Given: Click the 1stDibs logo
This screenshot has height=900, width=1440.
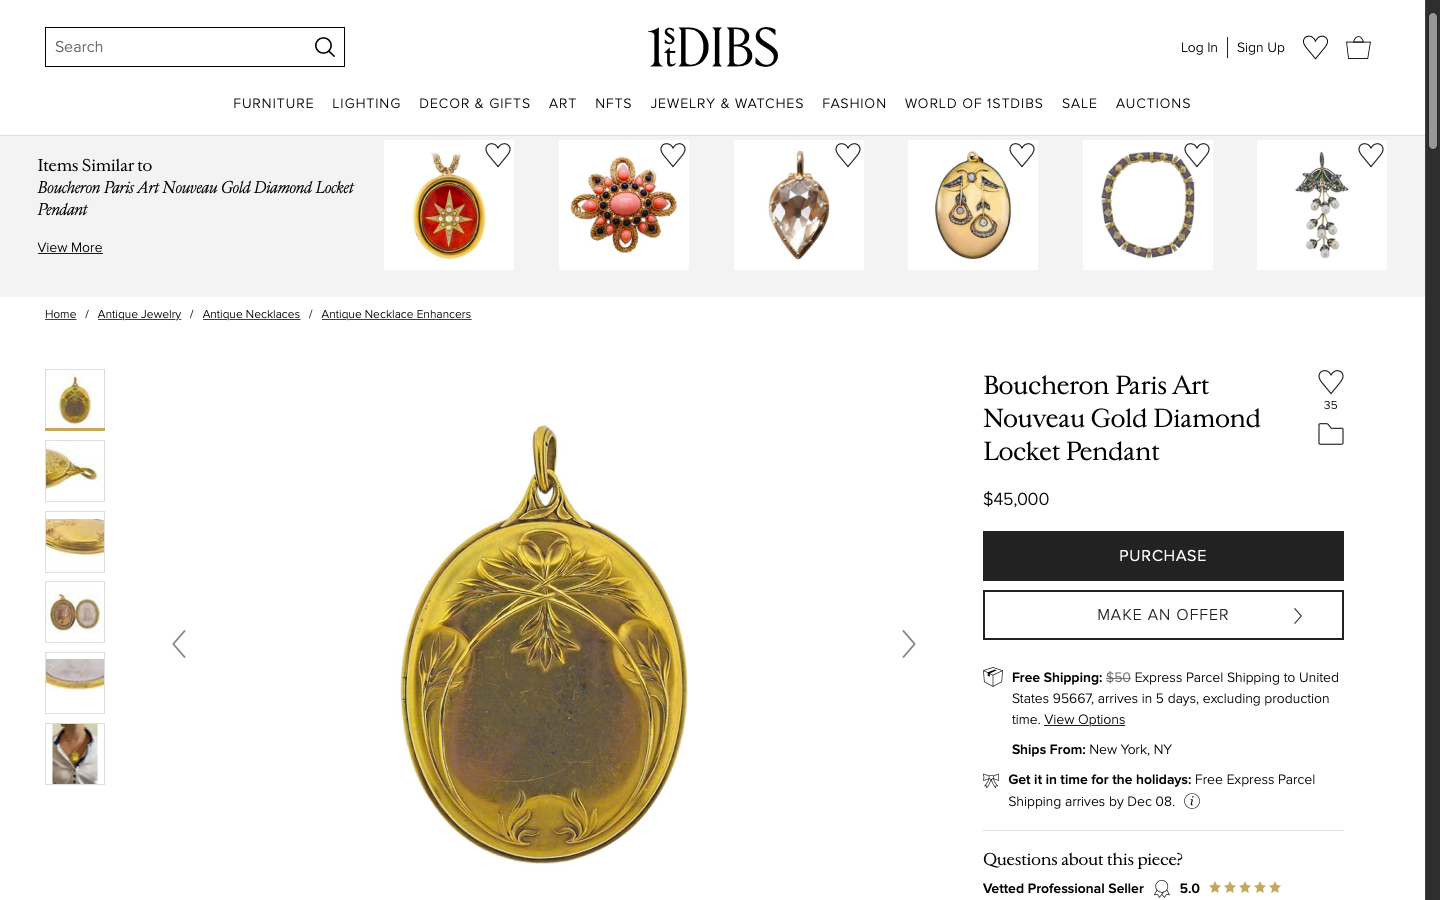Looking at the screenshot, I should point(713,47).
